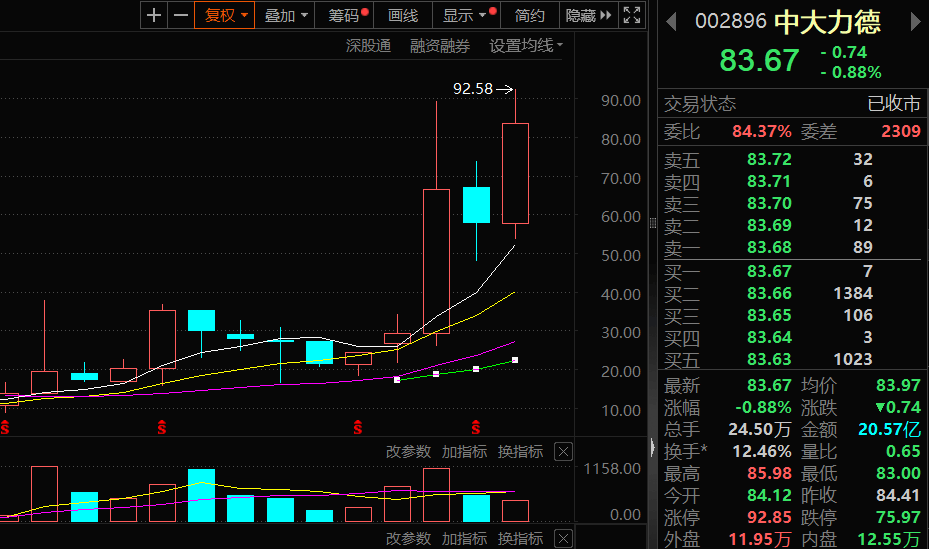Image resolution: width=929 pixels, height=549 pixels.
Task: Select the 买四 price 83.64
Action: pos(769,337)
